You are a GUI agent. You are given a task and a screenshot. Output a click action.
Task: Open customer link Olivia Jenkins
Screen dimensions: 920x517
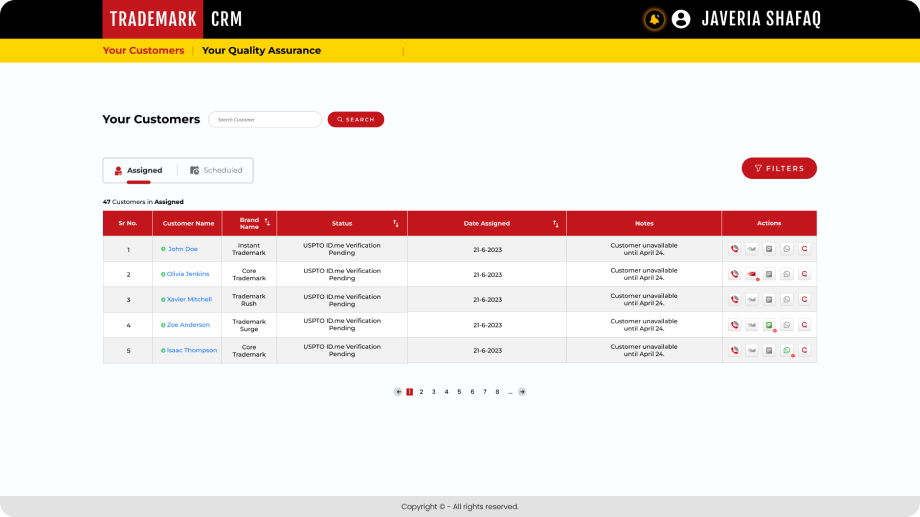[188, 274]
